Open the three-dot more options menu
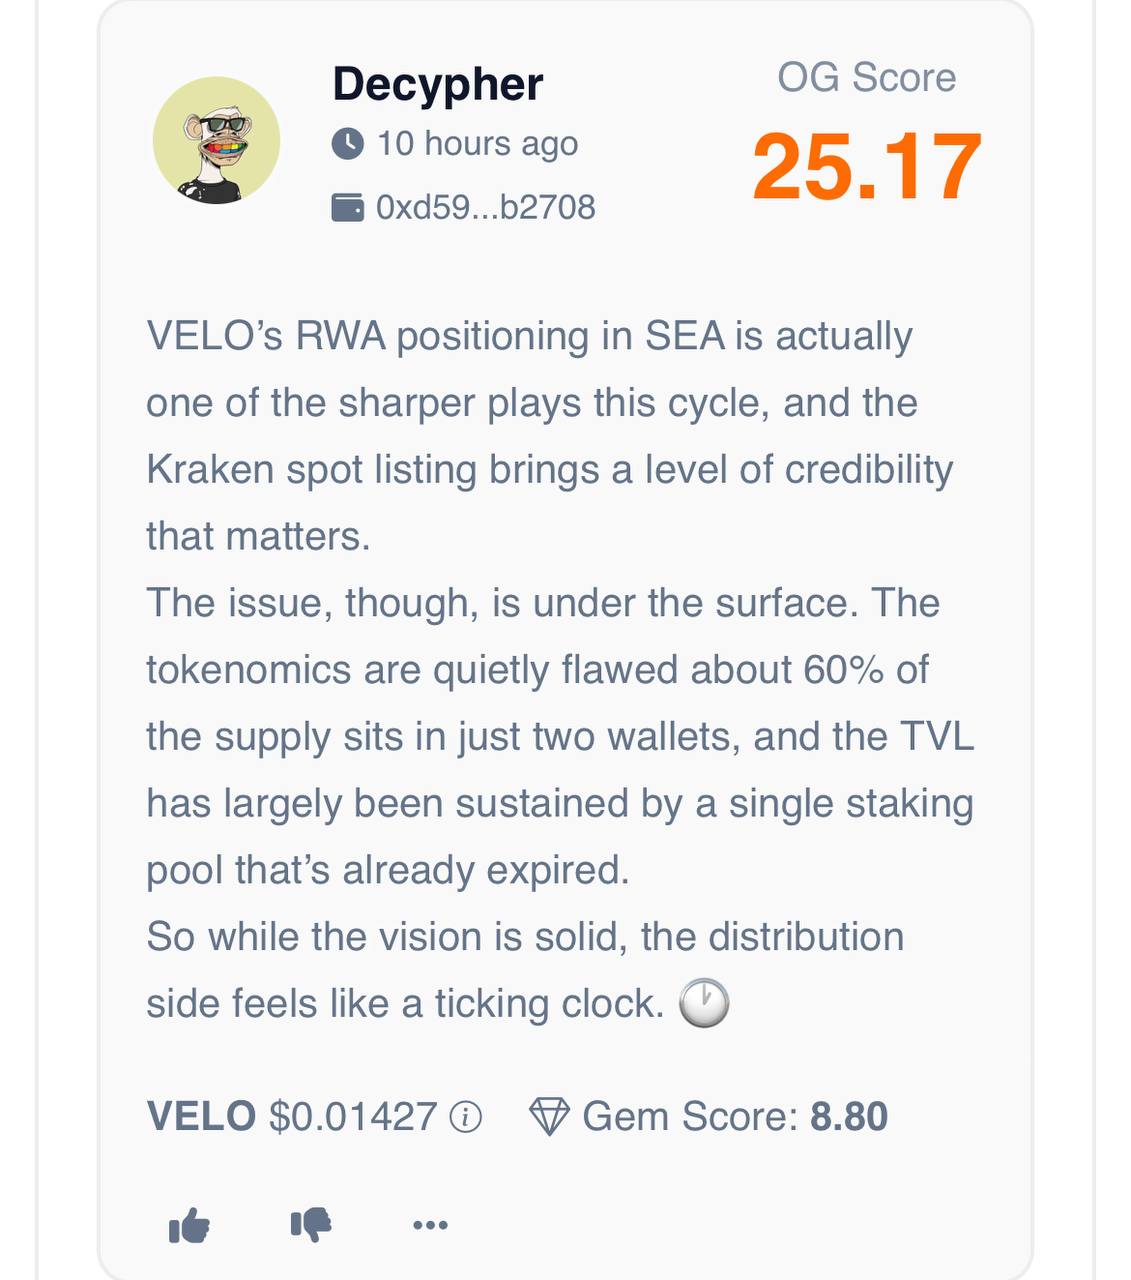 pyautogui.click(x=430, y=1225)
